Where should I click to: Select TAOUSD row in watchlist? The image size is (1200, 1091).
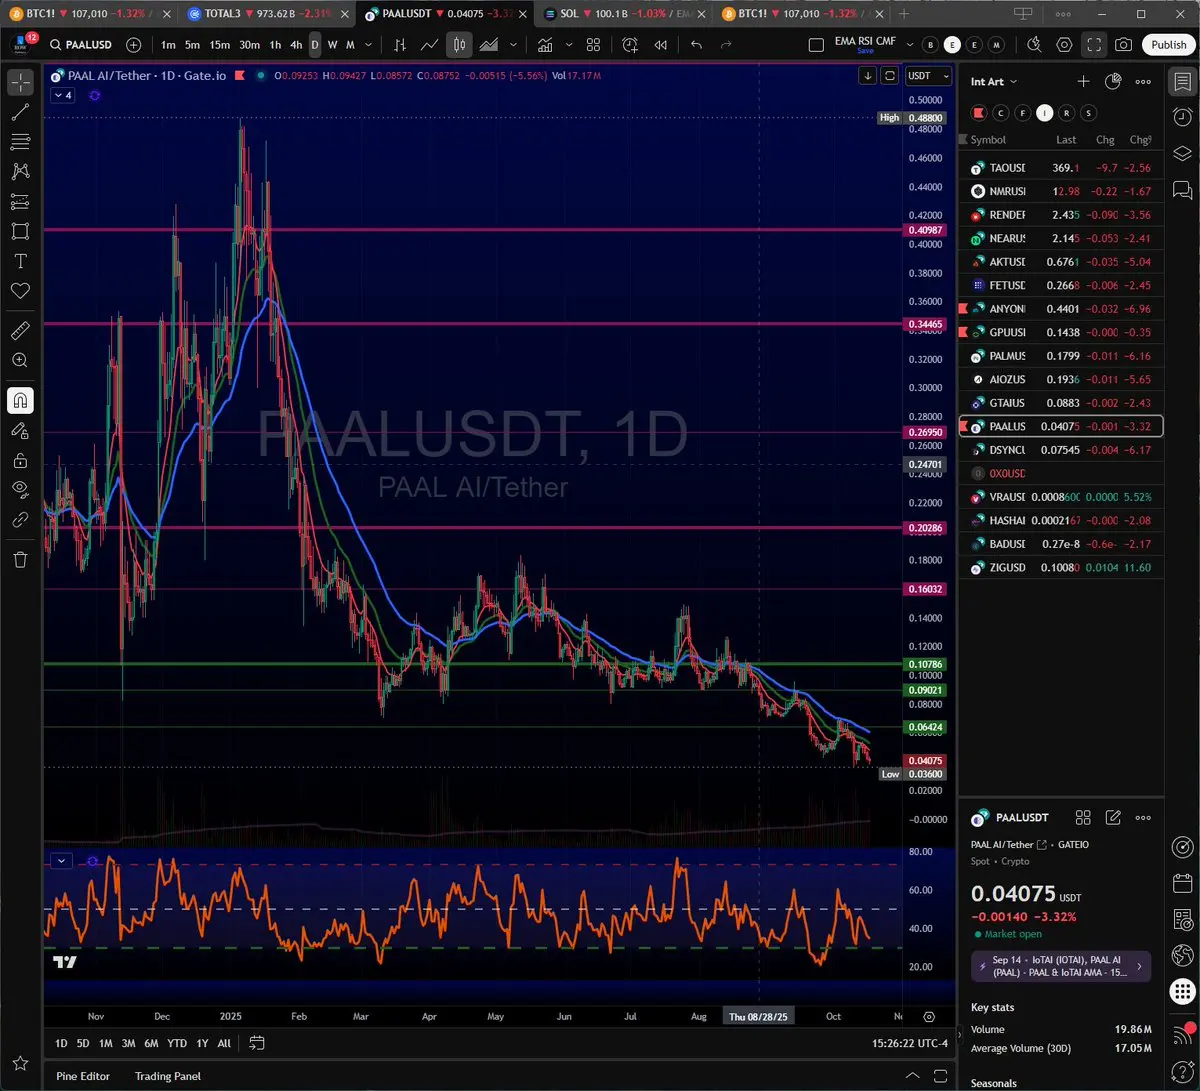point(1061,168)
